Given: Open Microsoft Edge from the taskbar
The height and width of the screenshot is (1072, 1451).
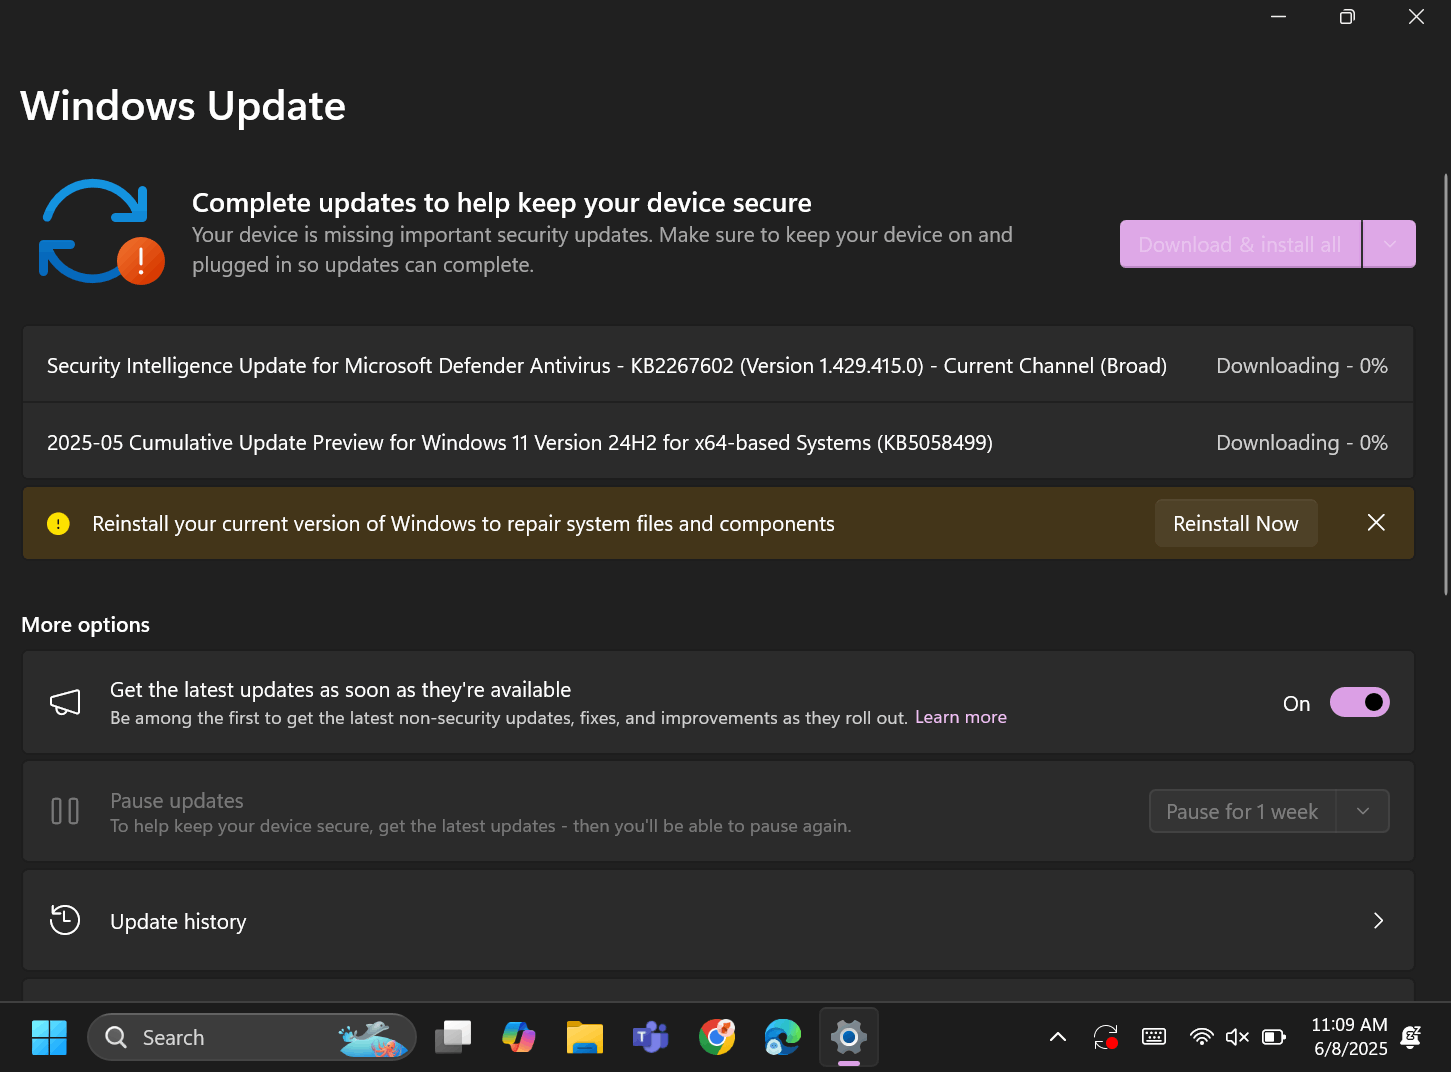Looking at the screenshot, I should click(x=783, y=1037).
